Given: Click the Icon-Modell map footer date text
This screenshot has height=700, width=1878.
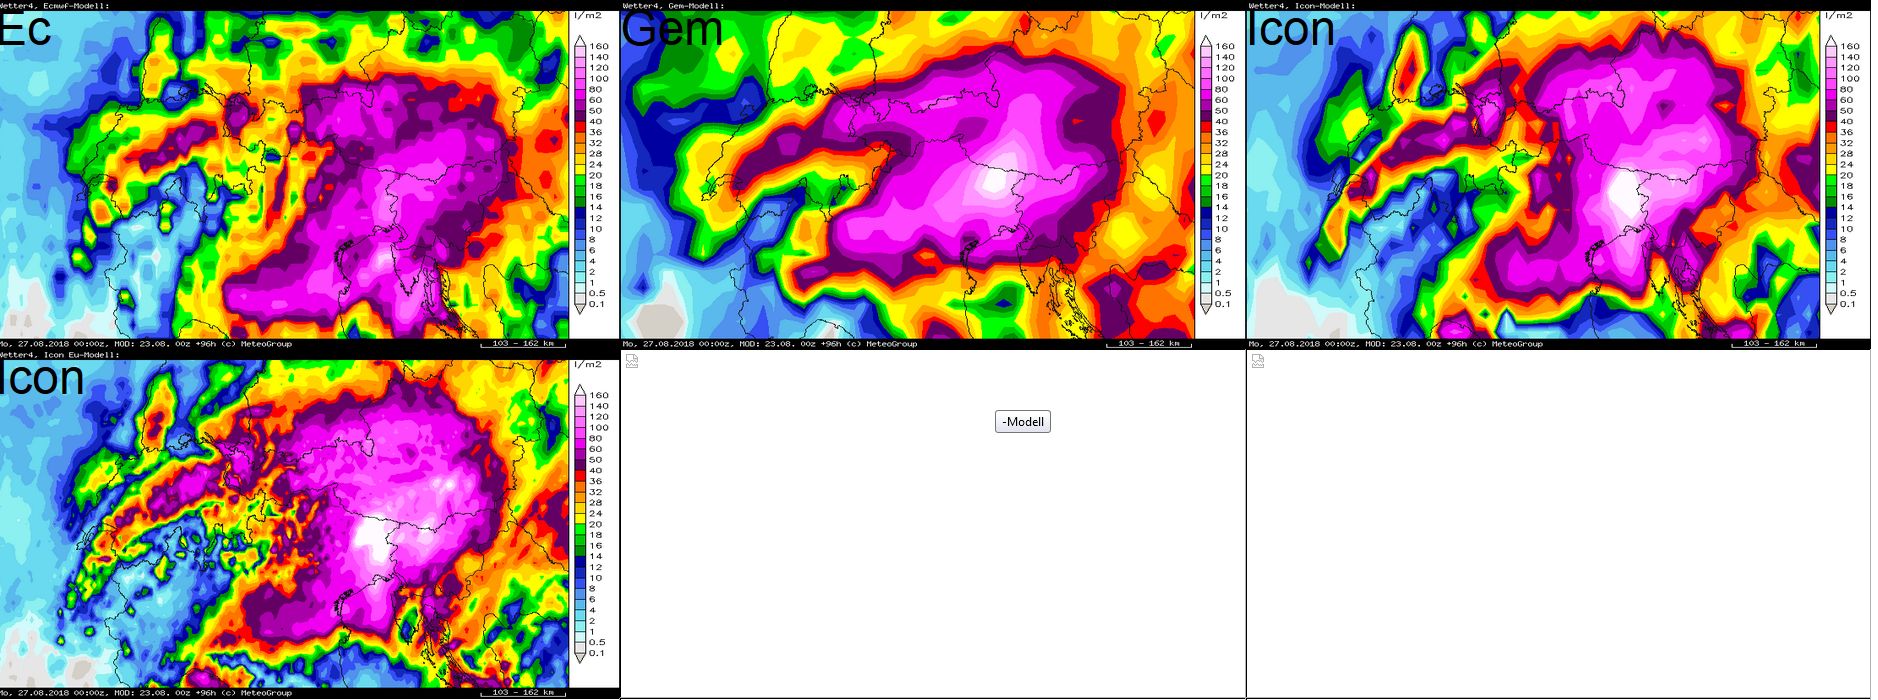Looking at the screenshot, I should 1396,343.
